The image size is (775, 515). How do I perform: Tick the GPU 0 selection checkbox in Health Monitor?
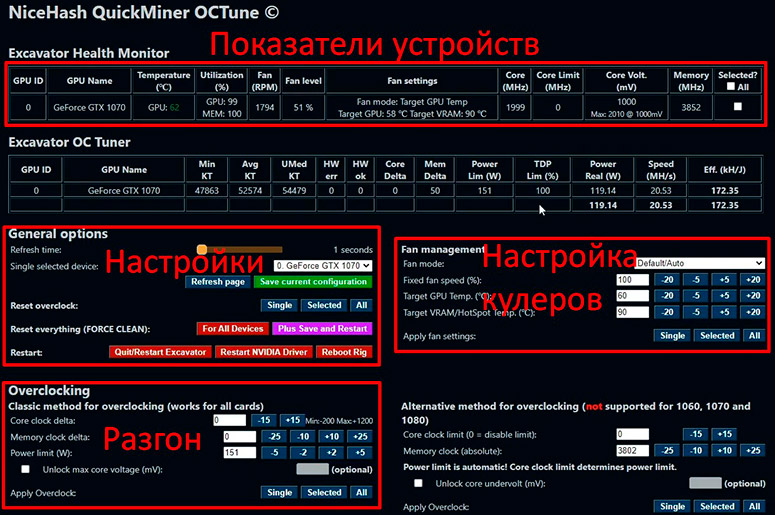(738, 107)
